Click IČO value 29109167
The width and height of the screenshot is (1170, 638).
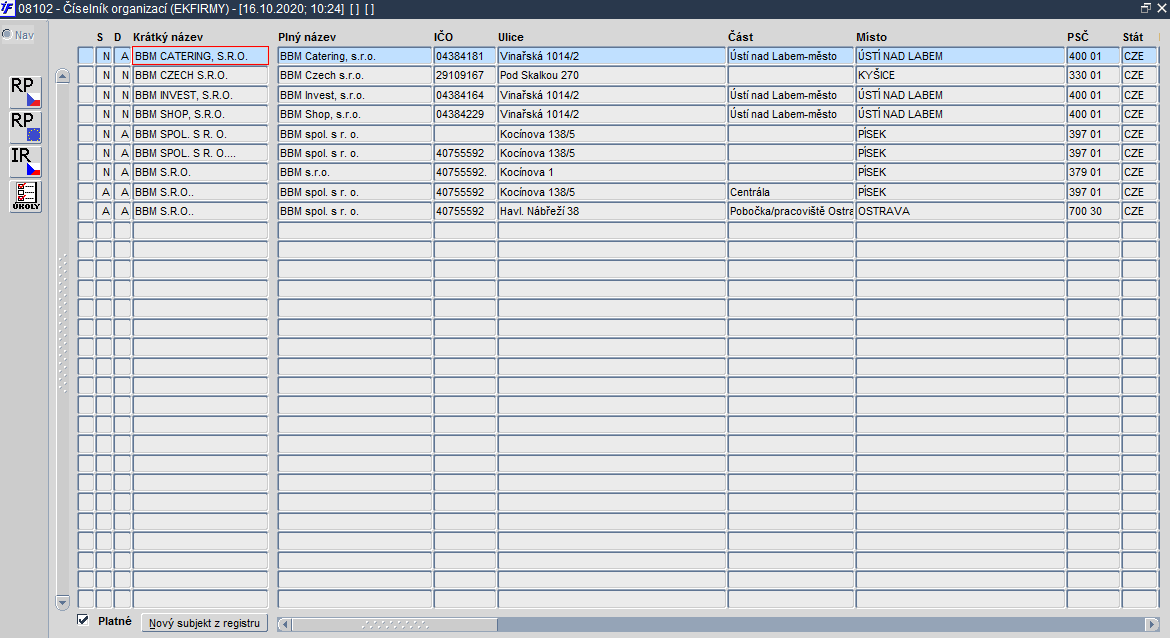(465, 75)
